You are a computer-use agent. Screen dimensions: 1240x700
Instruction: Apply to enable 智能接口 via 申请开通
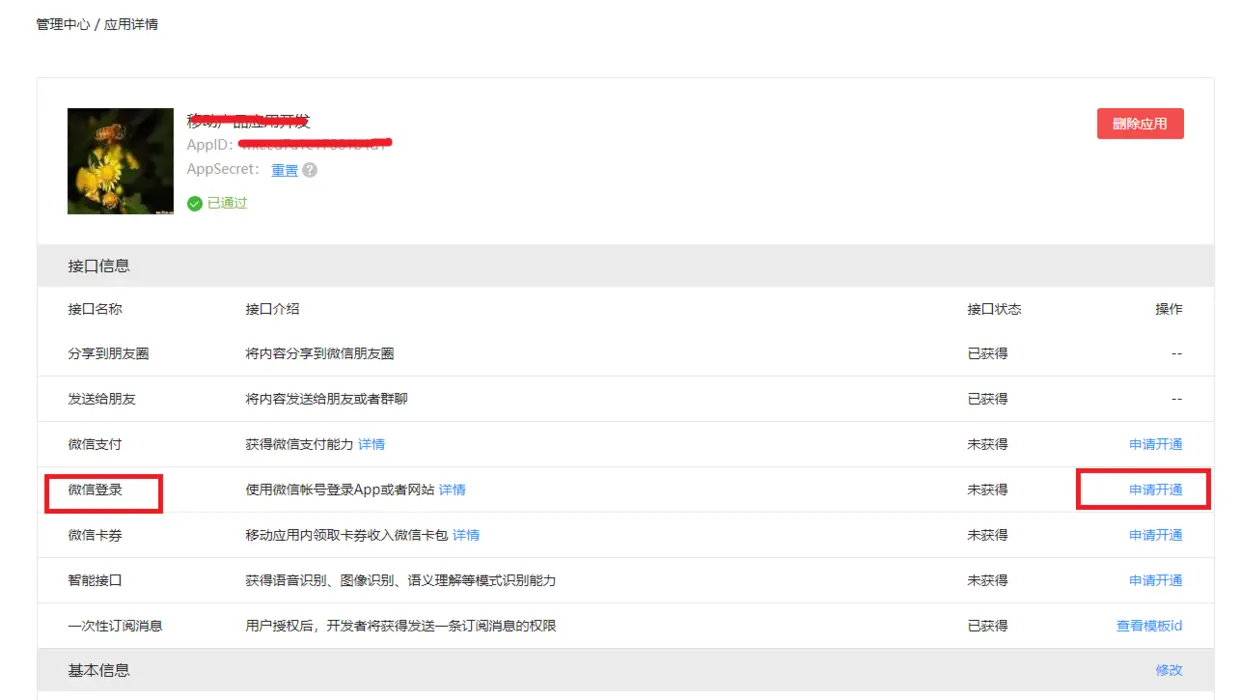1155,580
